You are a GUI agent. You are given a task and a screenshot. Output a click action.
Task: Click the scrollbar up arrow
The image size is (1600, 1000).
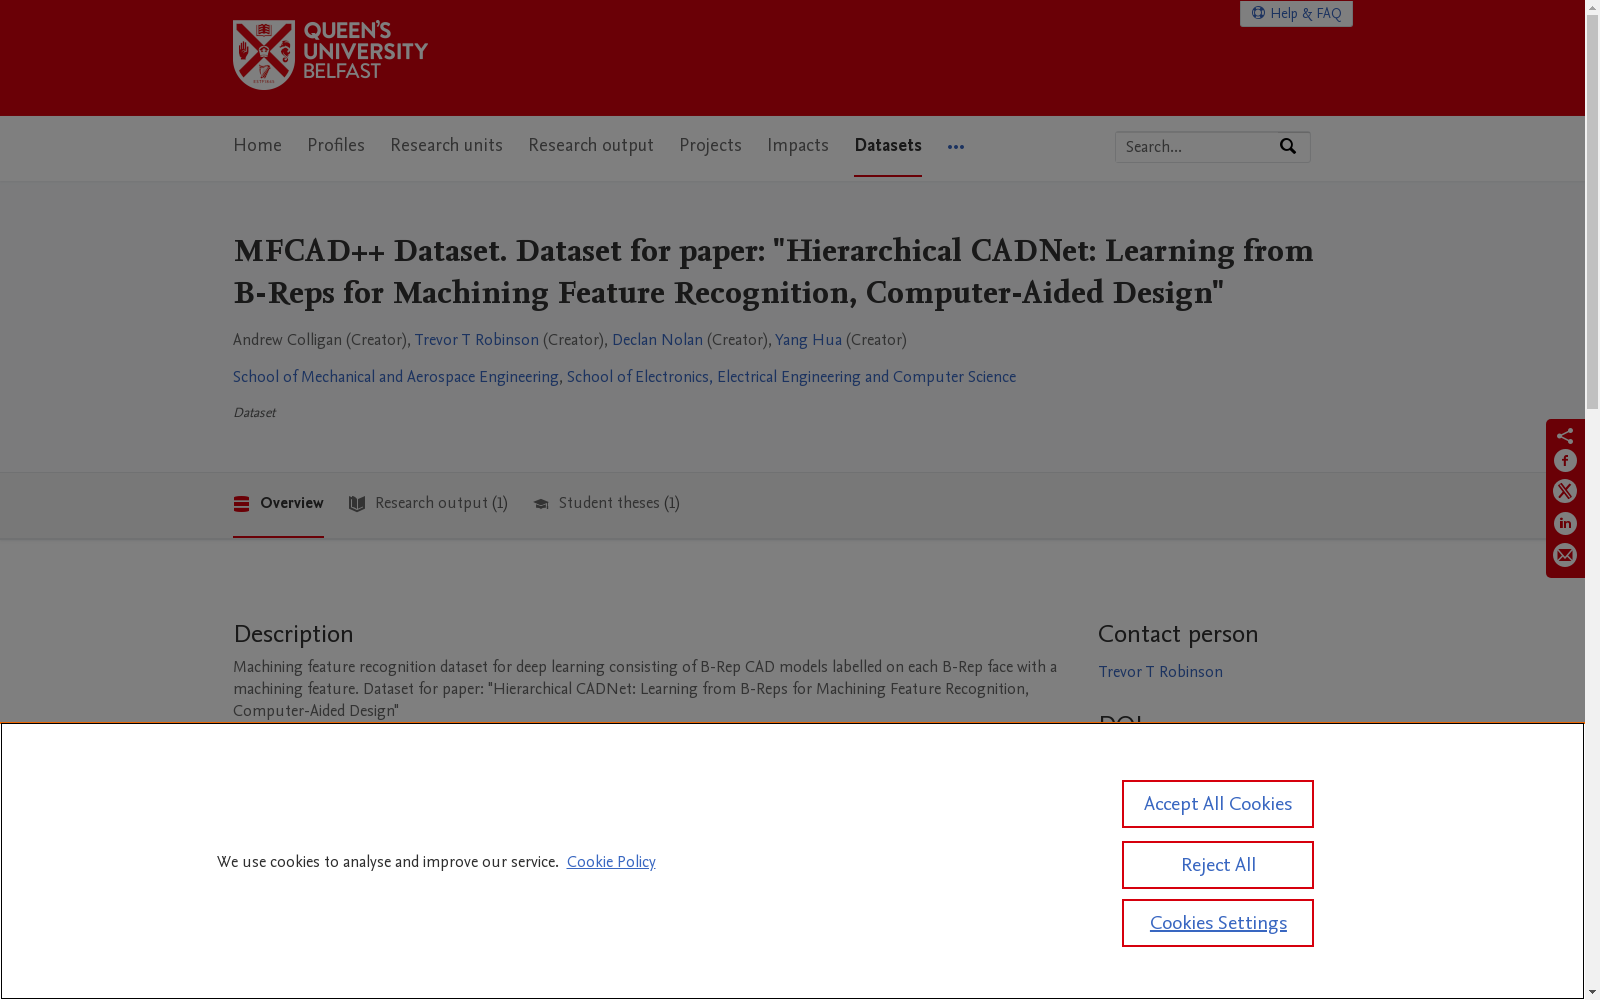coord(1592,8)
